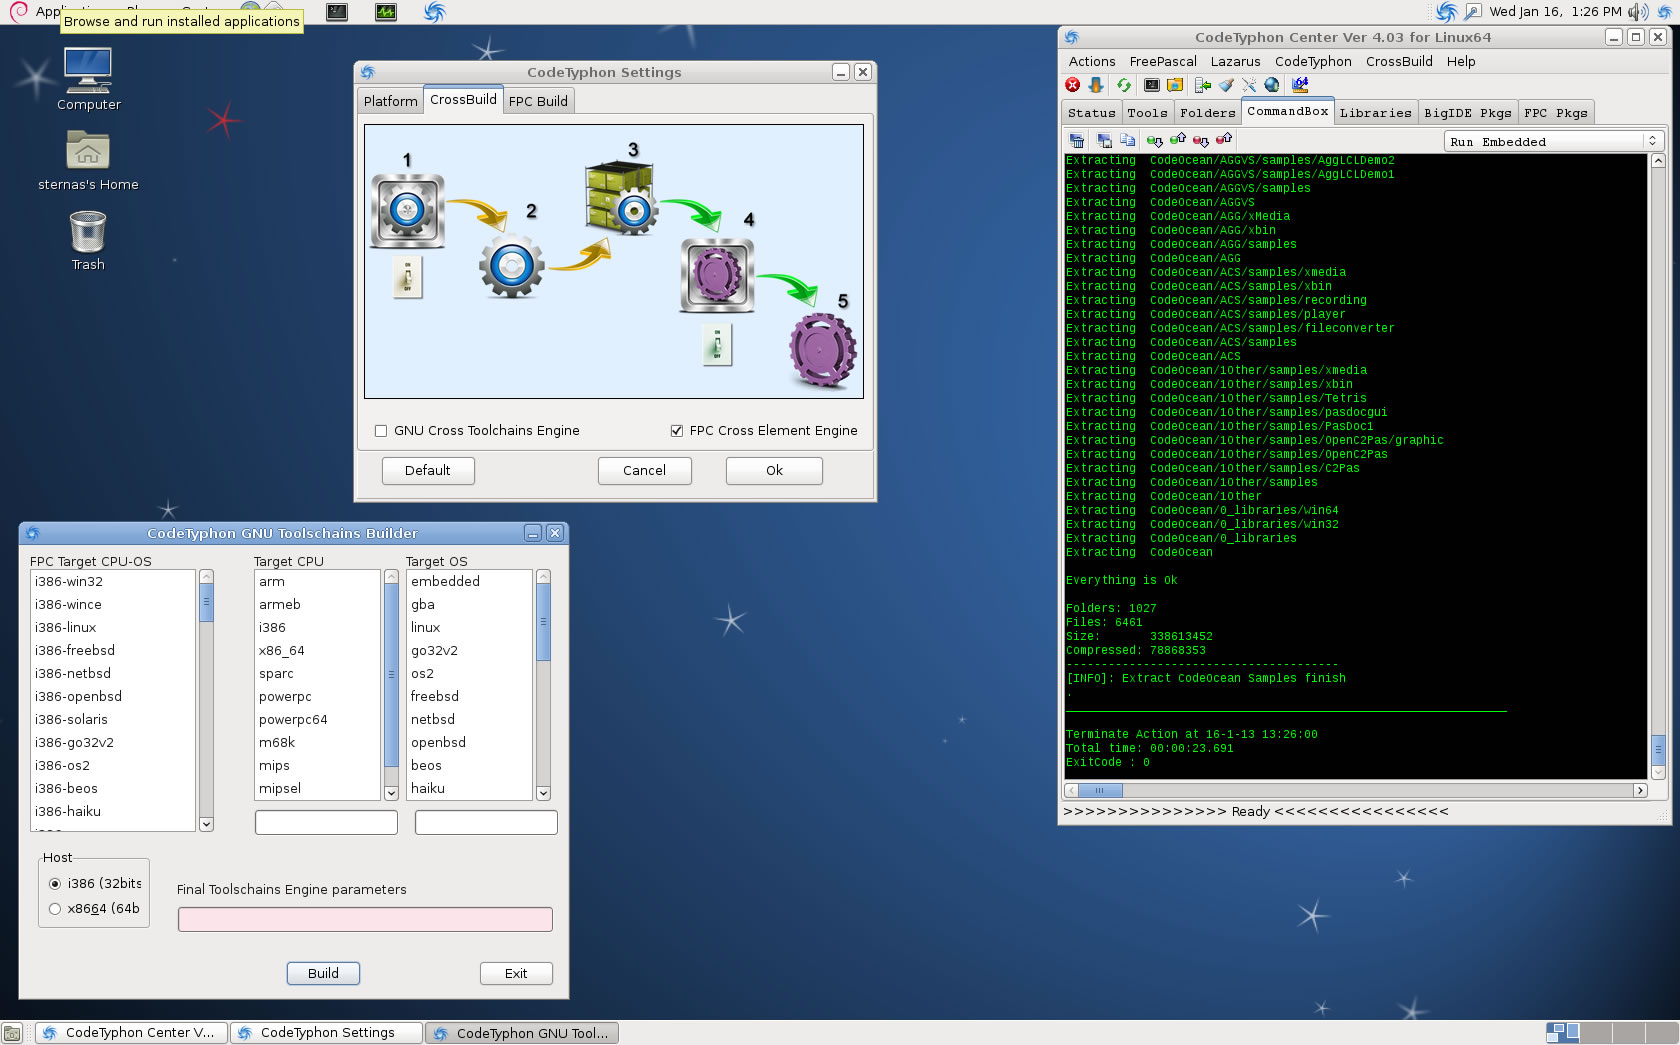
Task: Click the Target OS text input field
Action: point(486,822)
